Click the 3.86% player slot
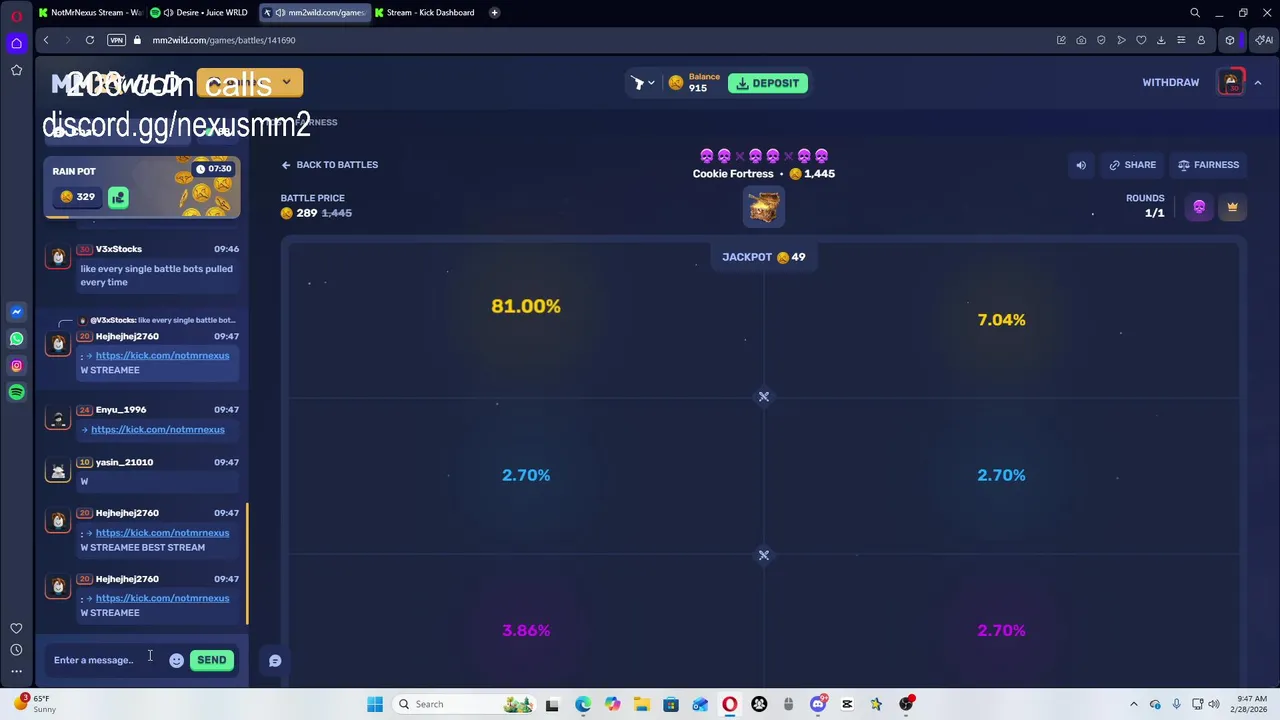This screenshot has height=720, width=1280. pyautogui.click(x=526, y=630)
